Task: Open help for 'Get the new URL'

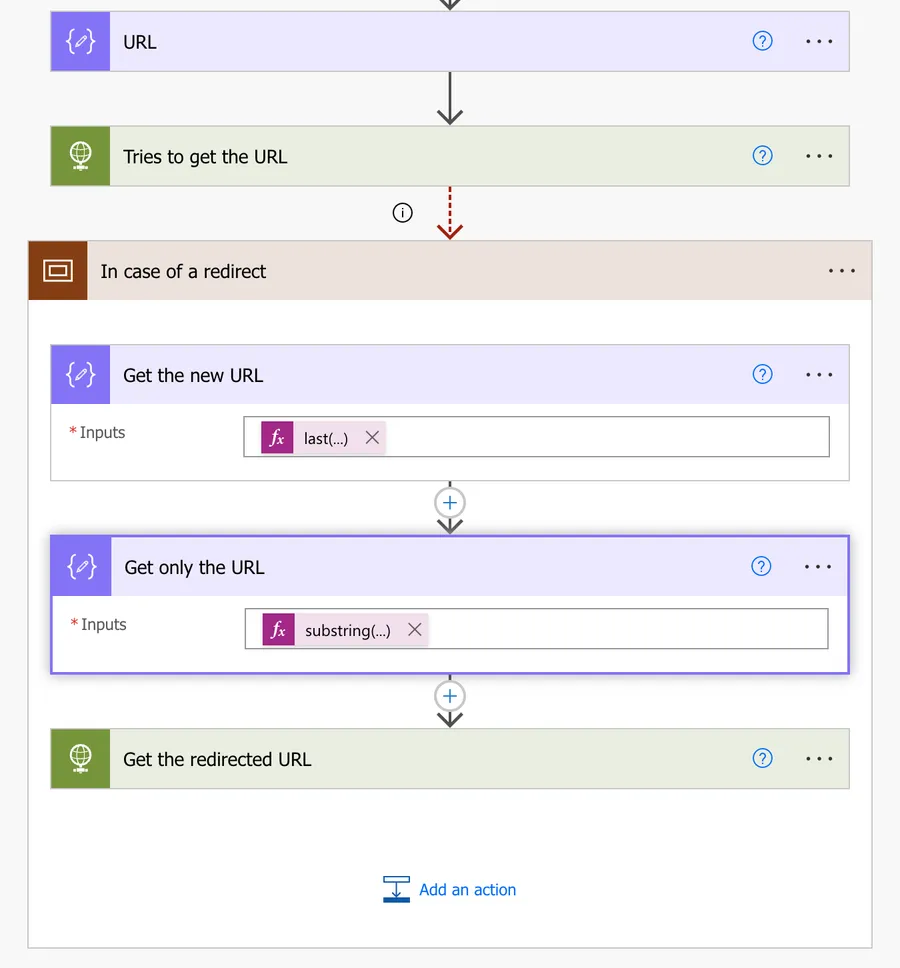Action: point(762,375)
